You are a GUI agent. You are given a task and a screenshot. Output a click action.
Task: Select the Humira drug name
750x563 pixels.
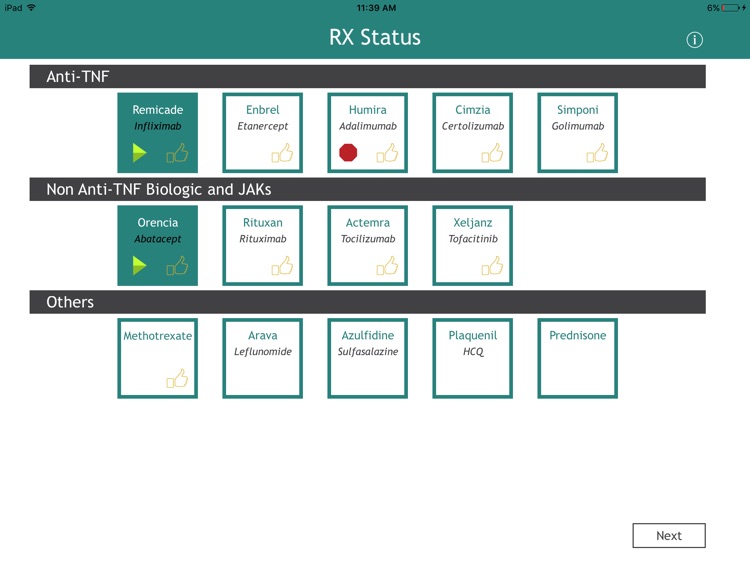[367, 110]
